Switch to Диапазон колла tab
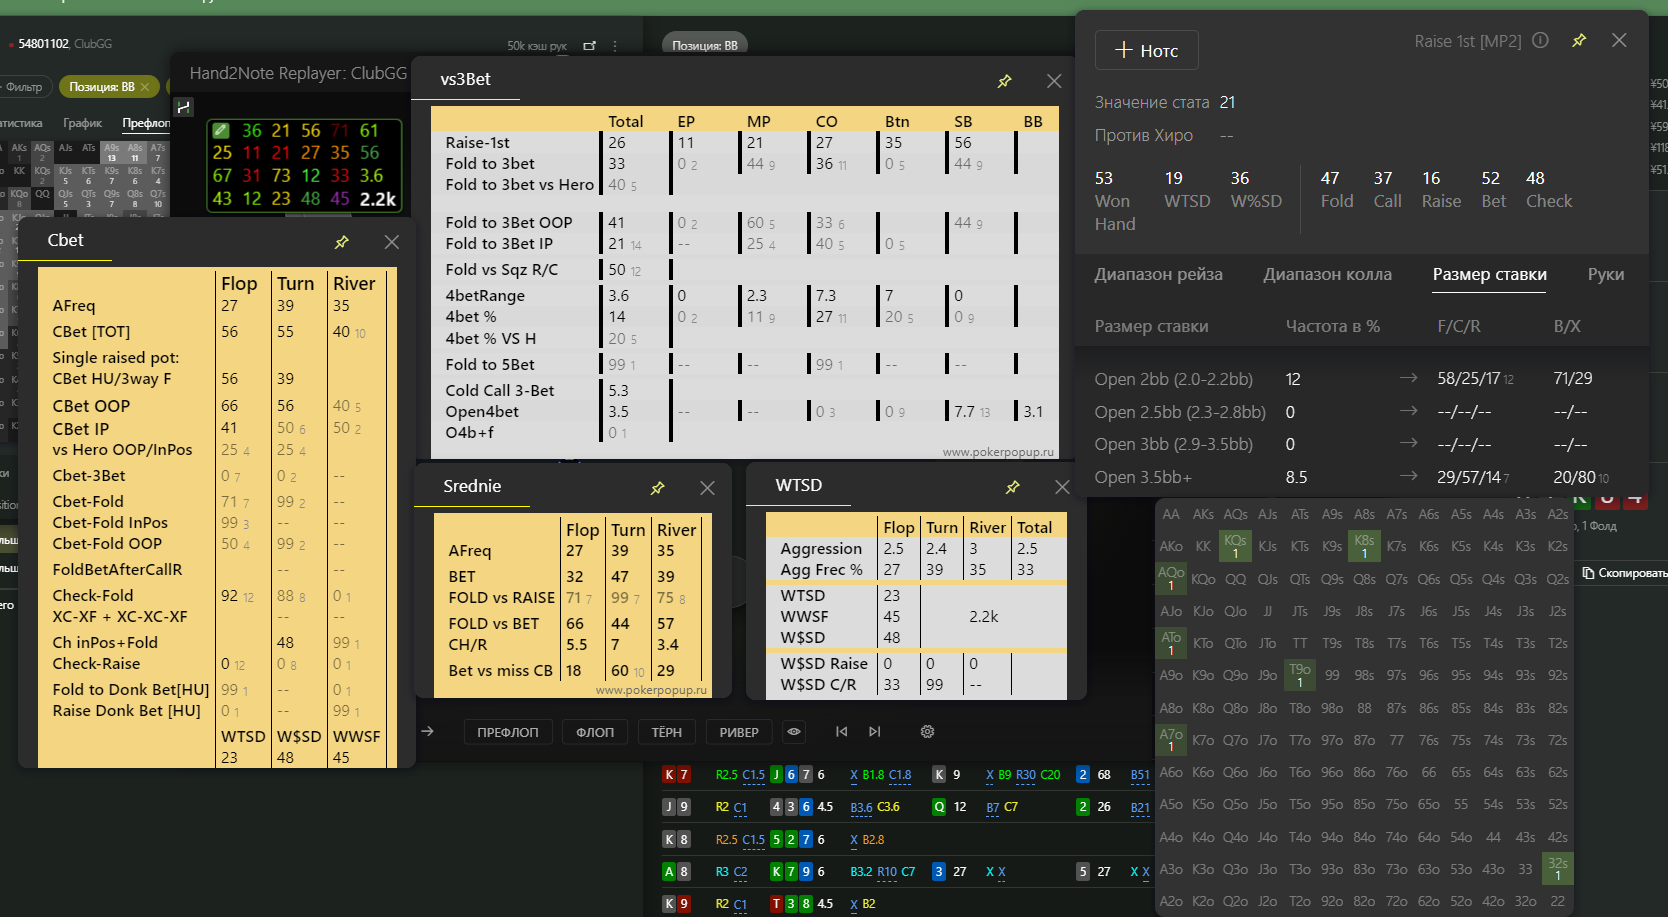The height and width of the screenshot is (917, 1668). (1327, 274)
